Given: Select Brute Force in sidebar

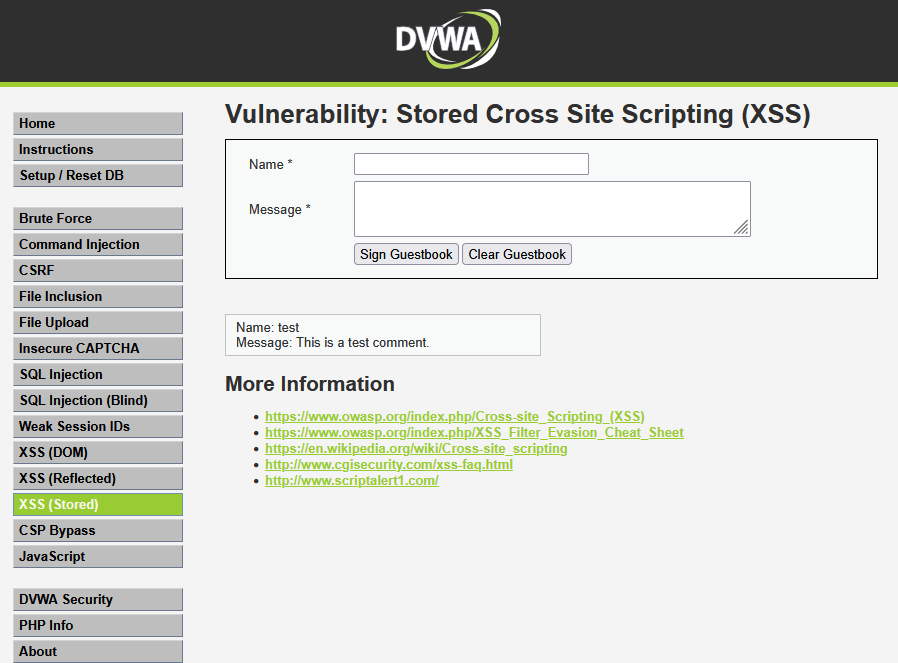Looking at the screenshot, I should pyautogui.click(x=98, y=219).
